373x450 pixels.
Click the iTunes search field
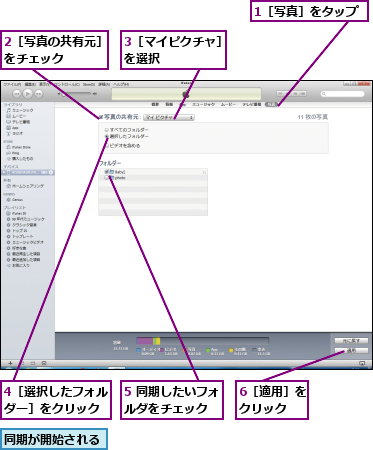pyautogui.click(x=342, y=94)
